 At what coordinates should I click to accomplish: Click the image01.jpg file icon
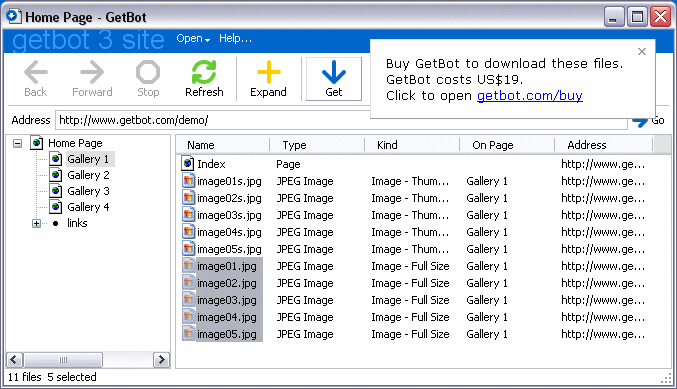click(x=188, y=266)
